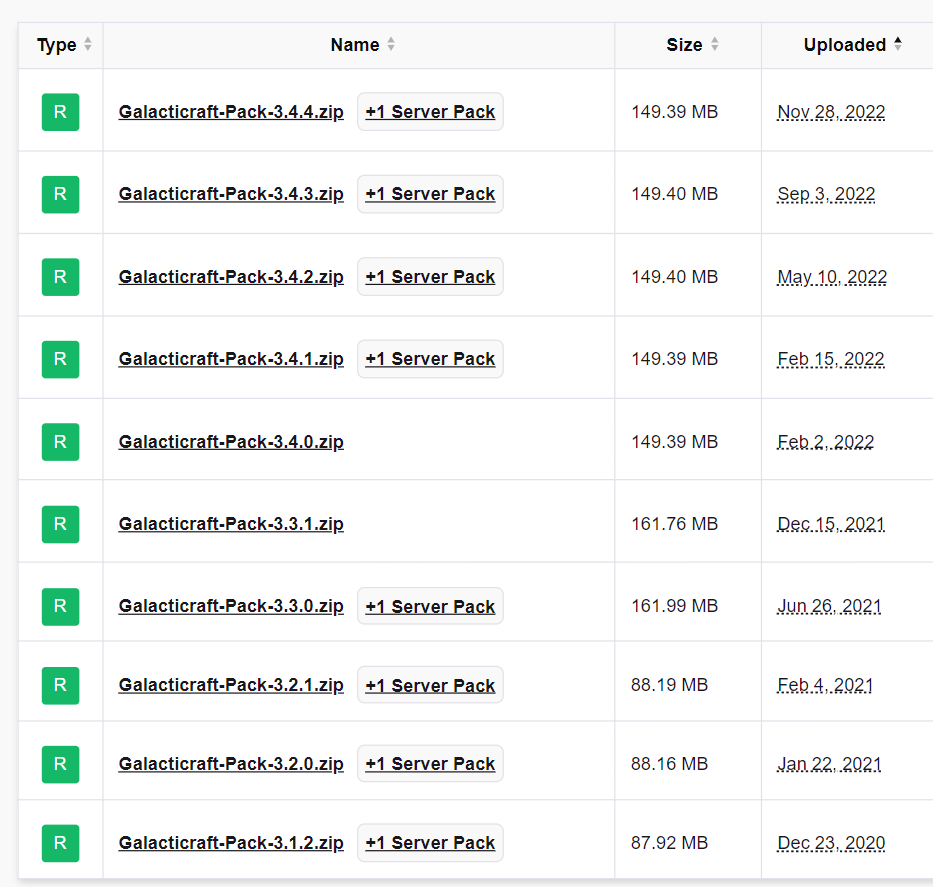Click the 149.39 MB size in the 3.4.4 row

coord(675,112)
